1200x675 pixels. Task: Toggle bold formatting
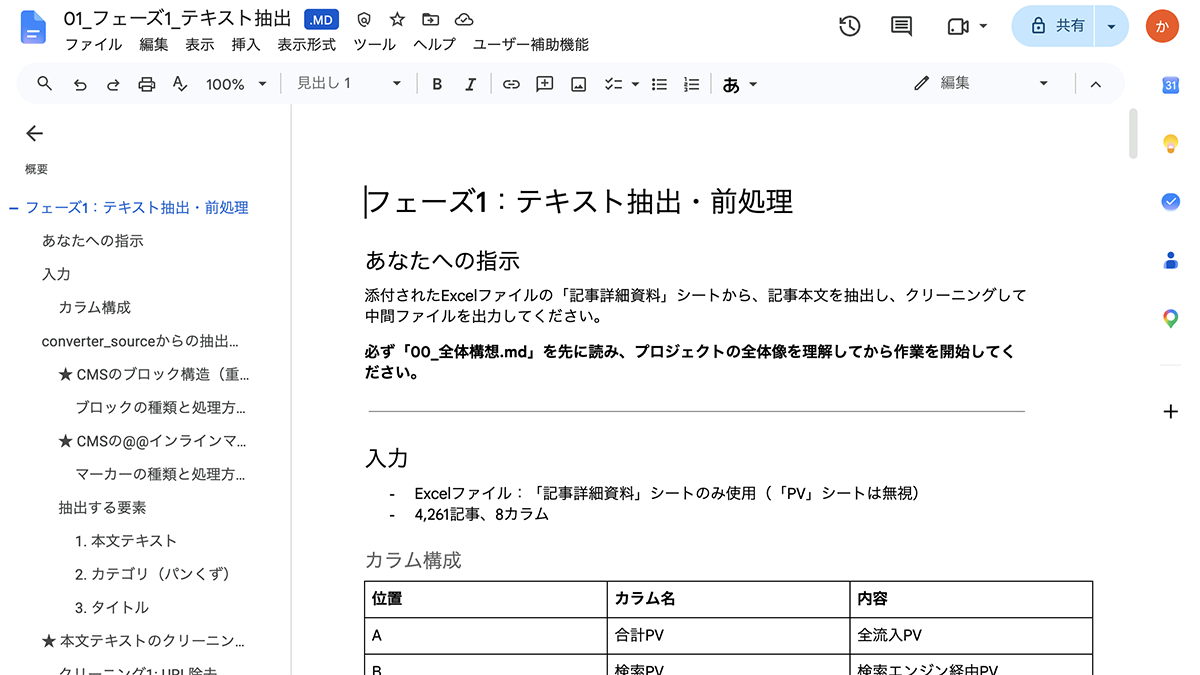tap(437, 84)
